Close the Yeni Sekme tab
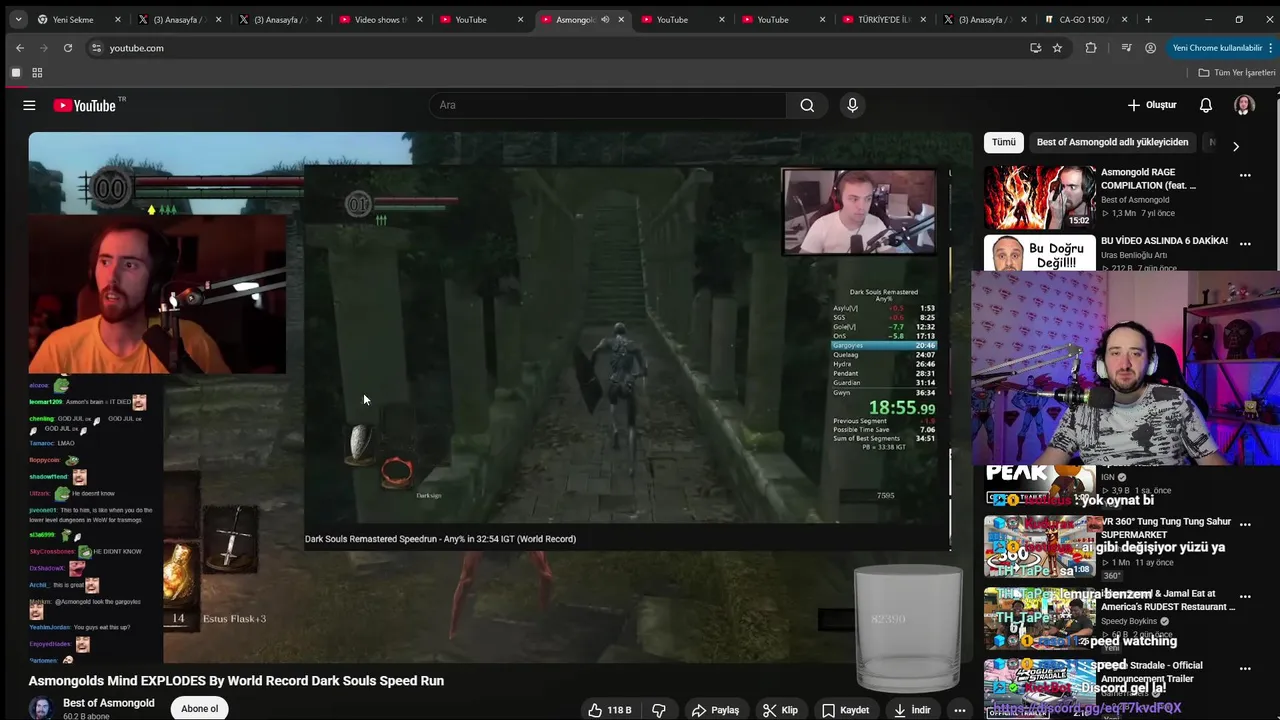 coord(117,19)
